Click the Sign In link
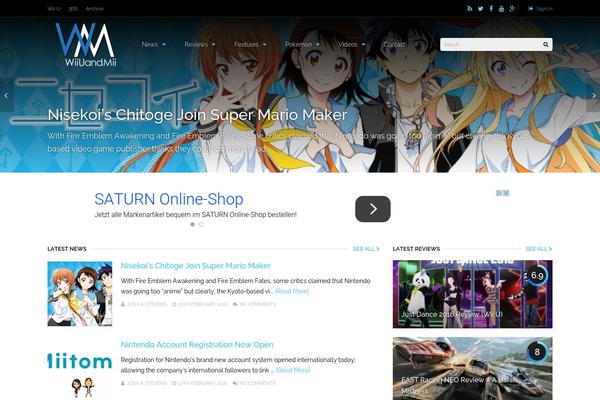The image size is (600, 400). point(540,8)
